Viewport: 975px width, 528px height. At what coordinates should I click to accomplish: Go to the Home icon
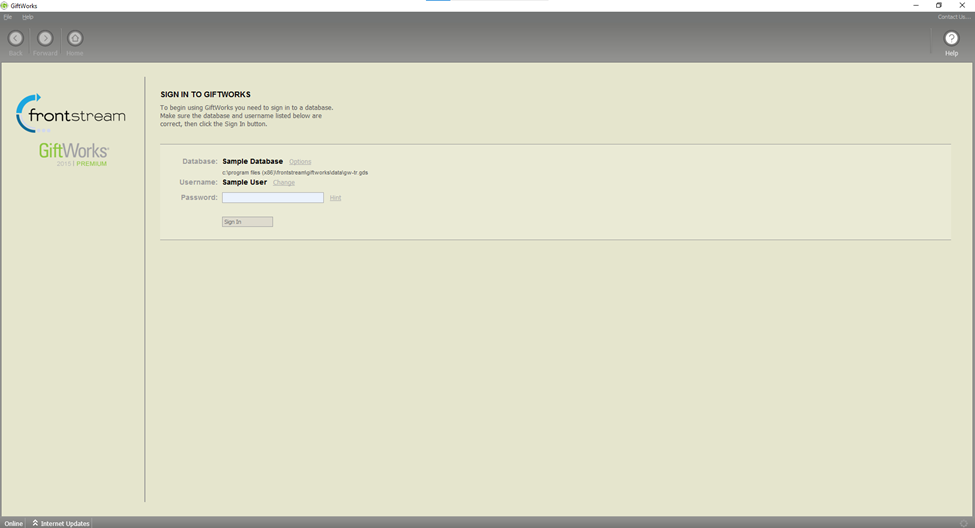tap(75, 39)
